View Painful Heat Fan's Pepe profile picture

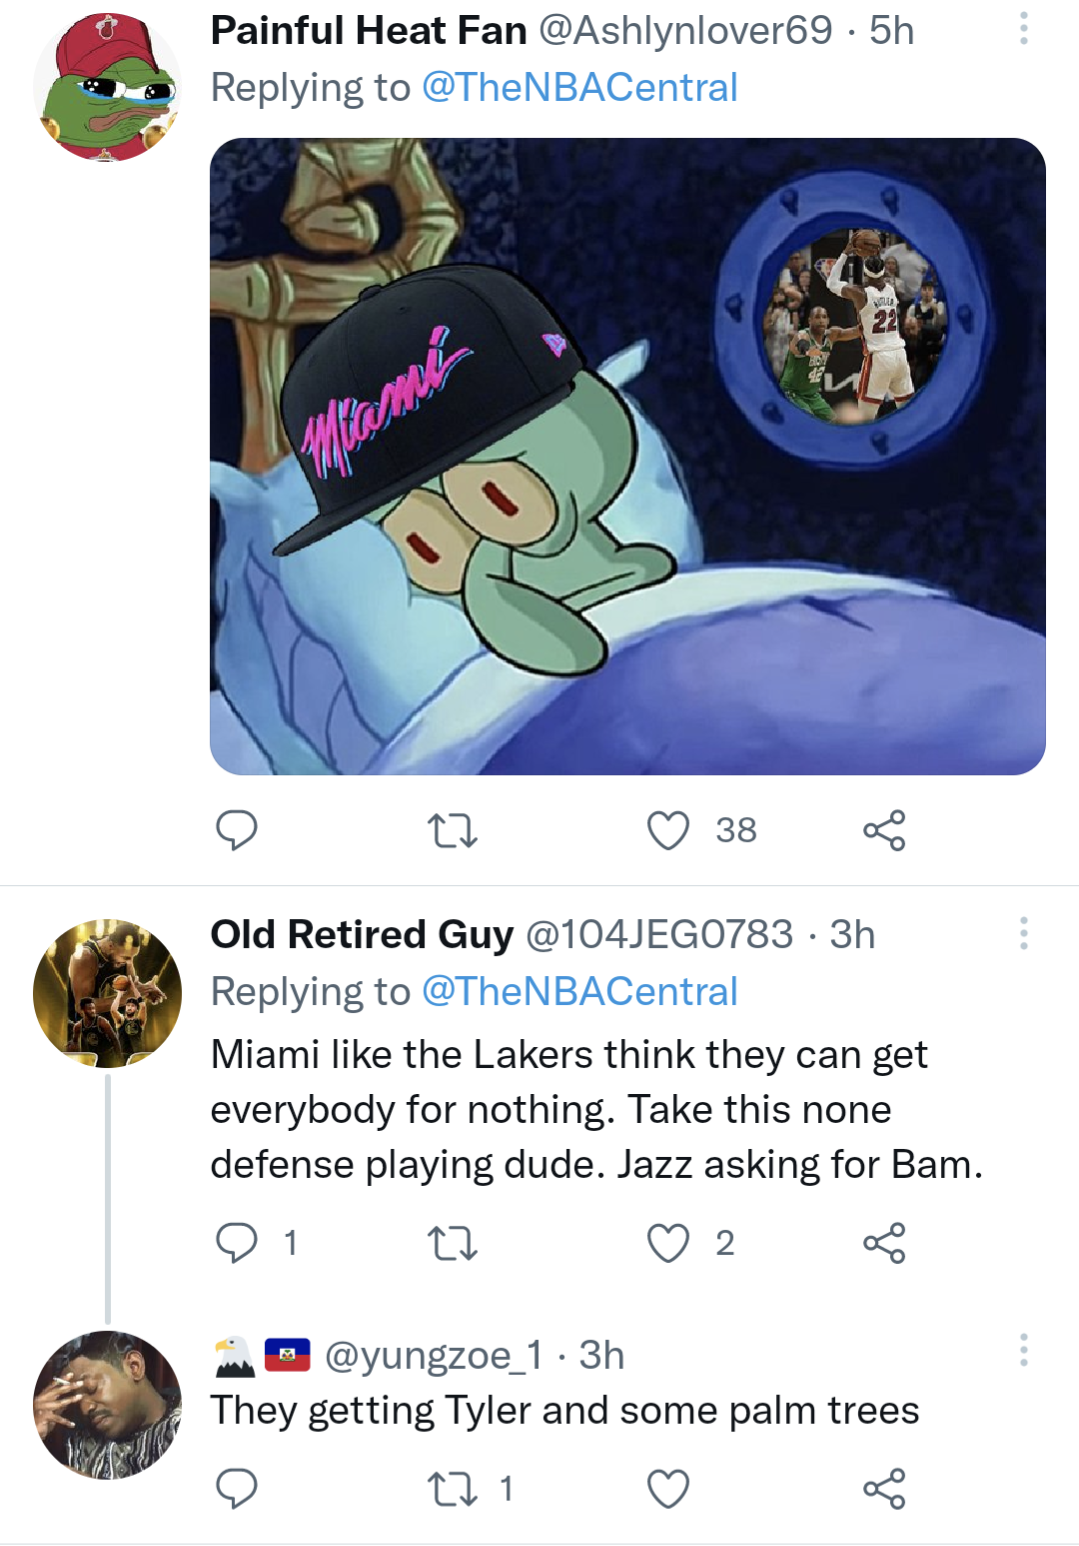pos(107,87)
